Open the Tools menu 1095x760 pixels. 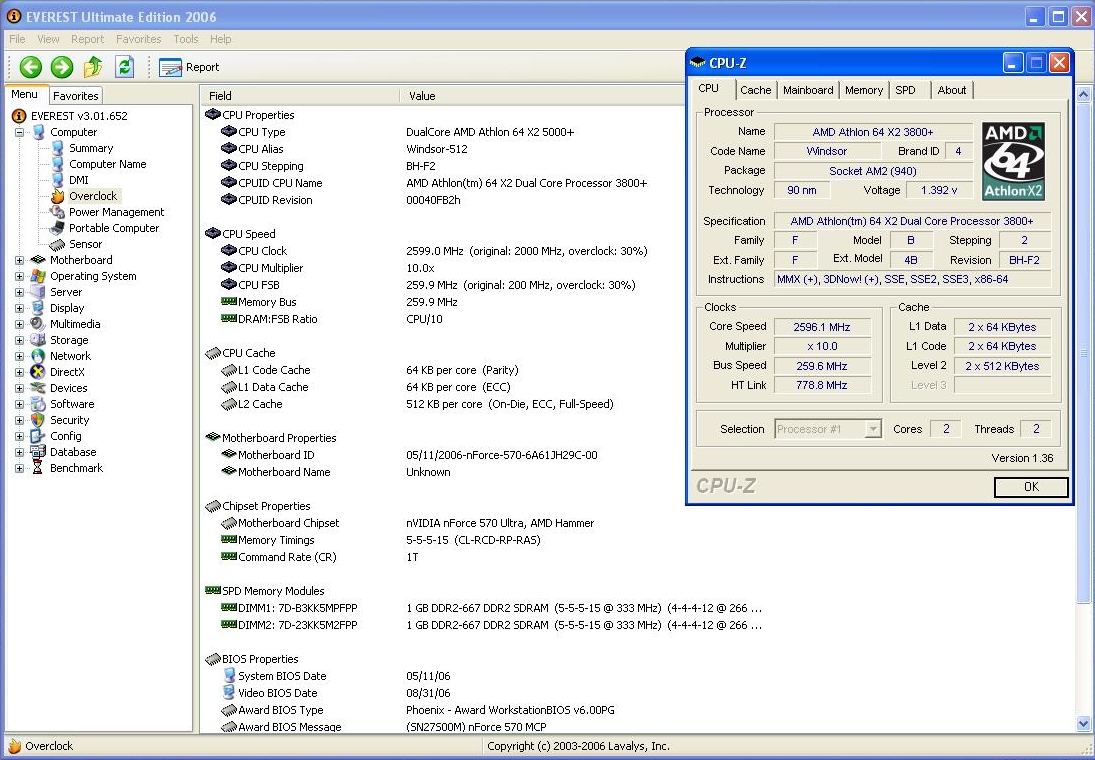[x=186, y=39]
